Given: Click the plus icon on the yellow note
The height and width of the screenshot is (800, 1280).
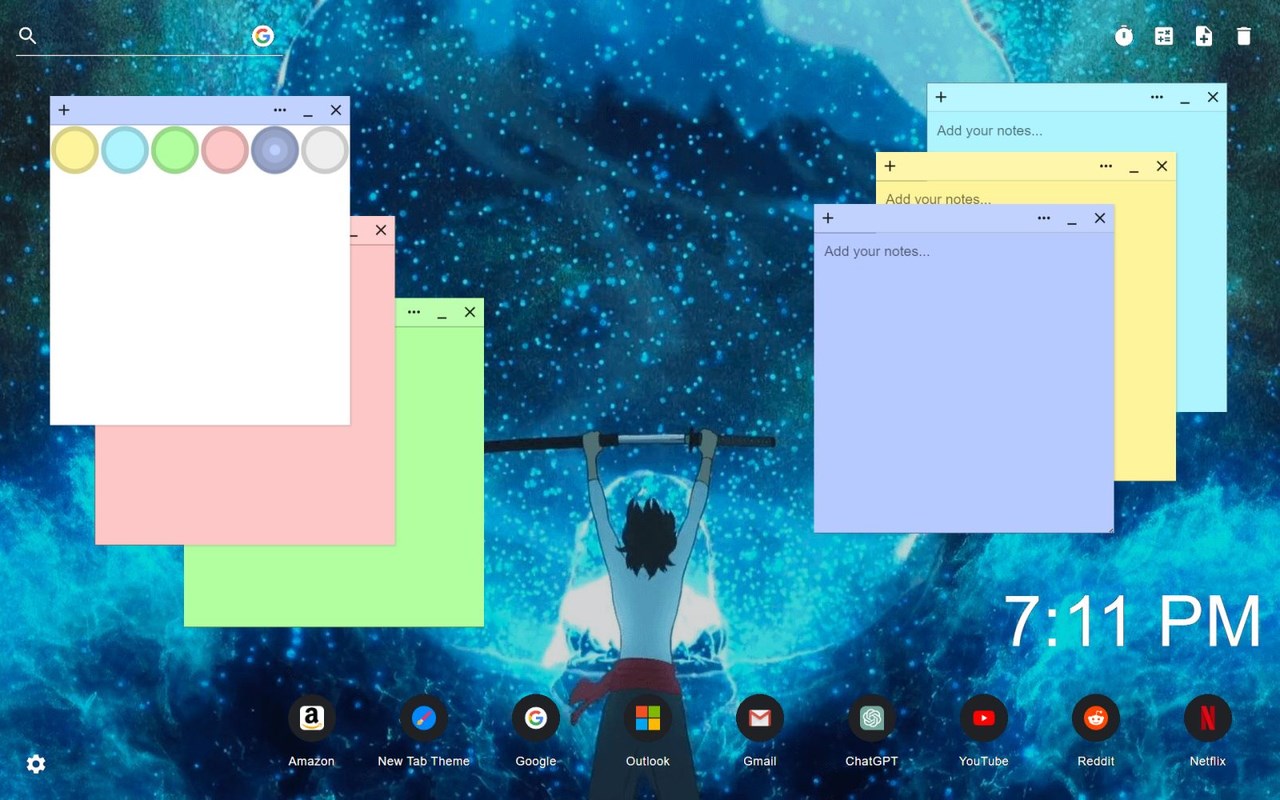Looking at the screenshot, I should pyautogui.click(x=890, y=166).
